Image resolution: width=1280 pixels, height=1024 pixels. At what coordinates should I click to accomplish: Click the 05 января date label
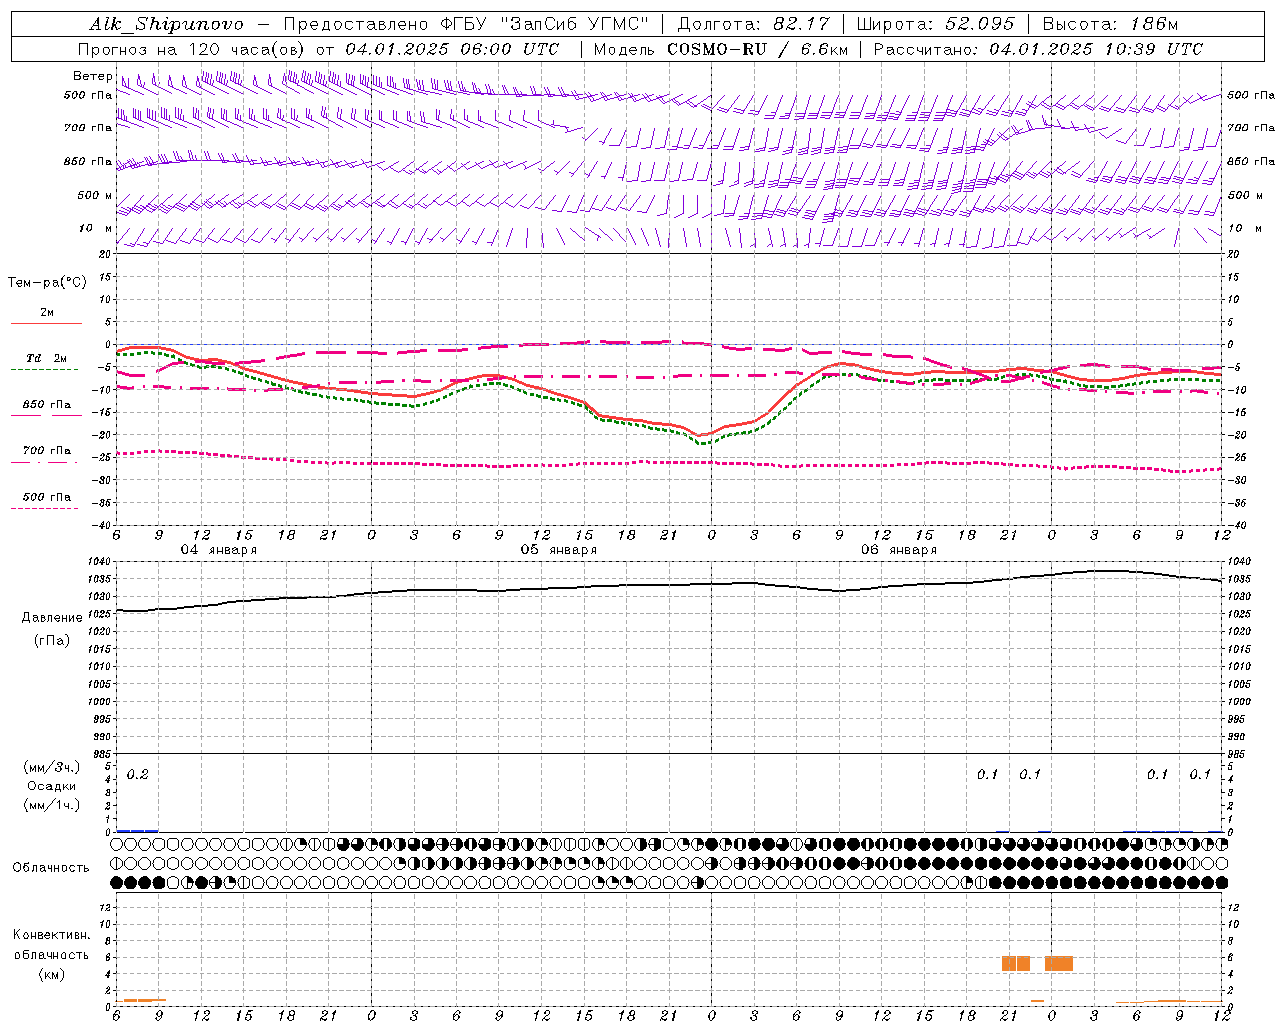pos(558,550)
